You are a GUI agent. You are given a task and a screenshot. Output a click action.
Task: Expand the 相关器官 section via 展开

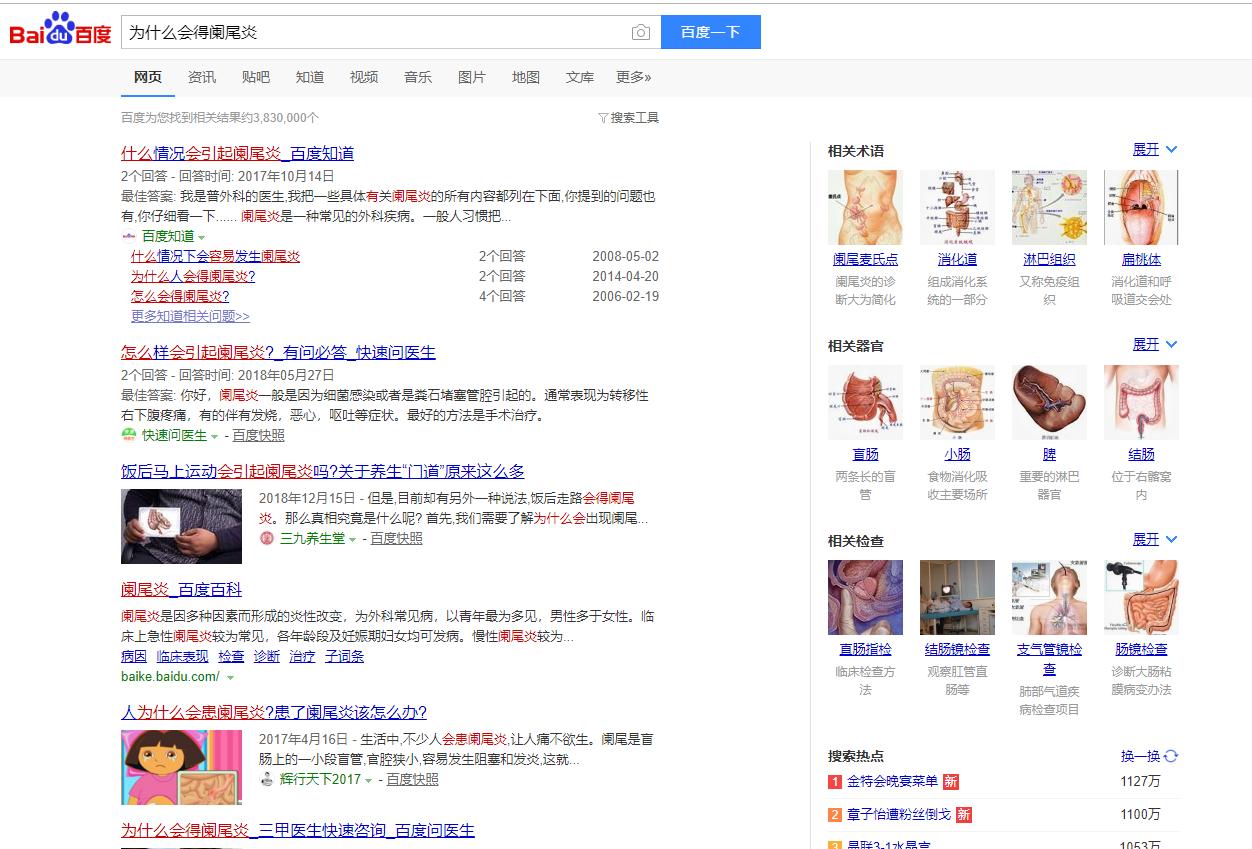(x=1148, y=344)
